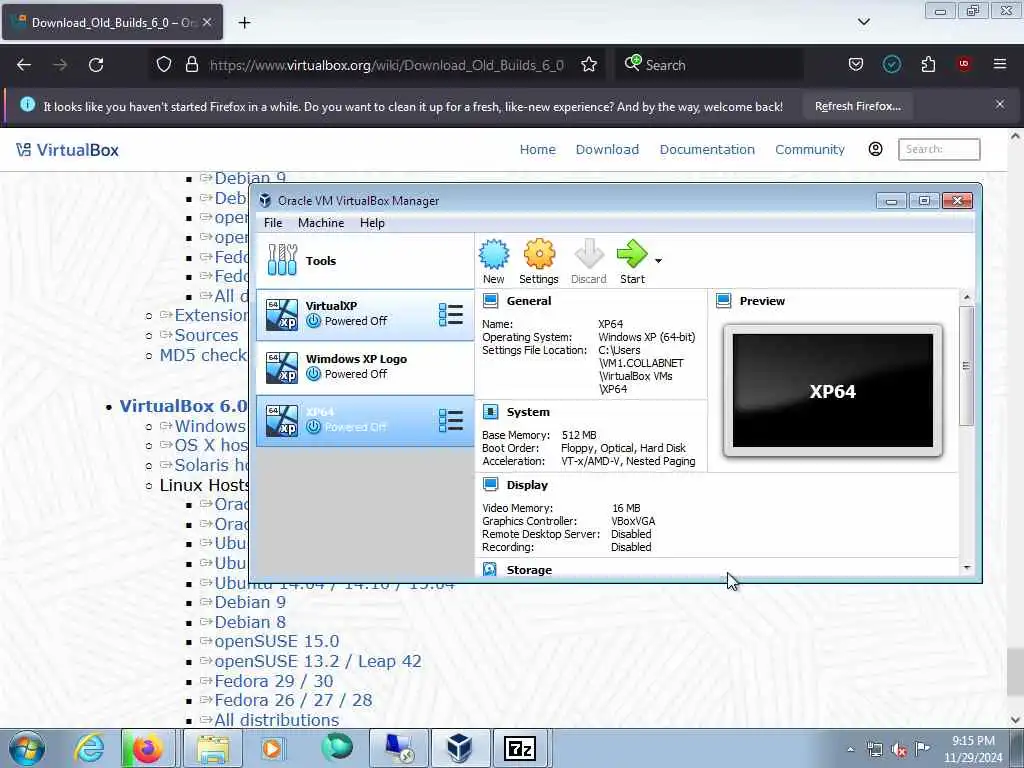Open the Machine menu
Viewport: 1024px width, 768px height.
click(321, 223)
